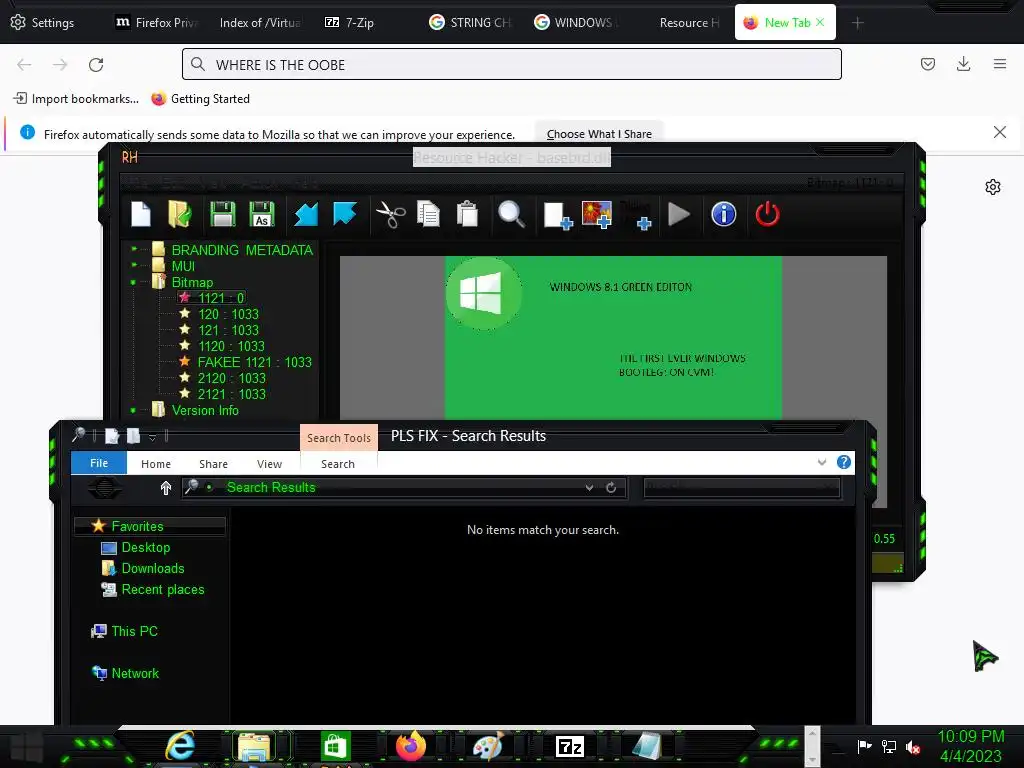Click the Save to Pocket icon
This screenshot has height=768, width=1024.
pyautogui.click(x=928, y=64)
